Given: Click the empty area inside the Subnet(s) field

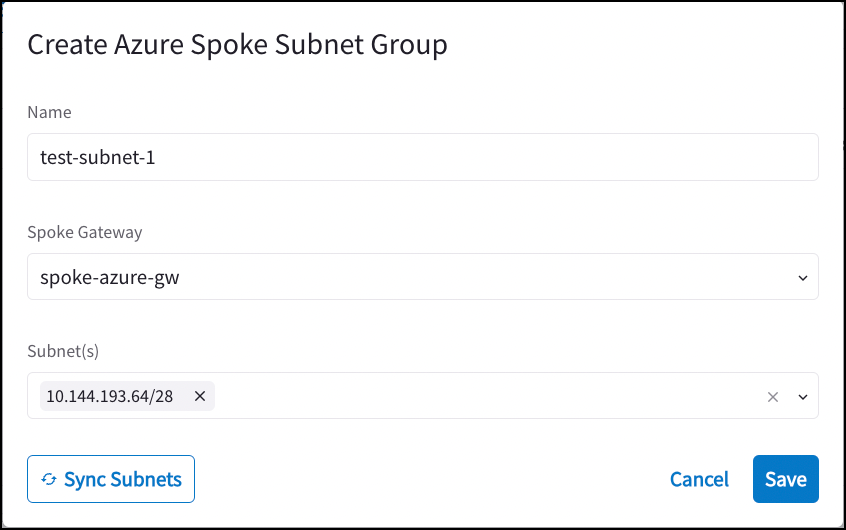Looking at the screenshot, I should coord(480,396).
